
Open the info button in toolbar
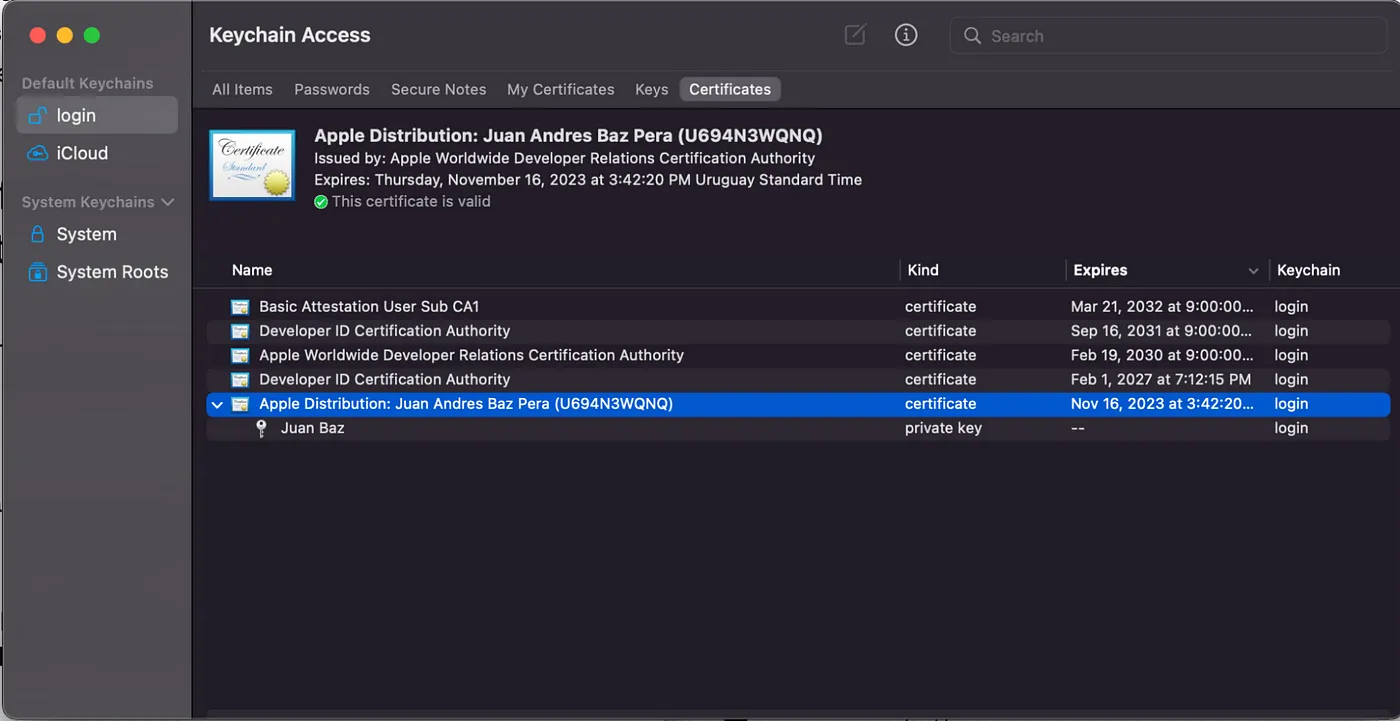point(906,35)
